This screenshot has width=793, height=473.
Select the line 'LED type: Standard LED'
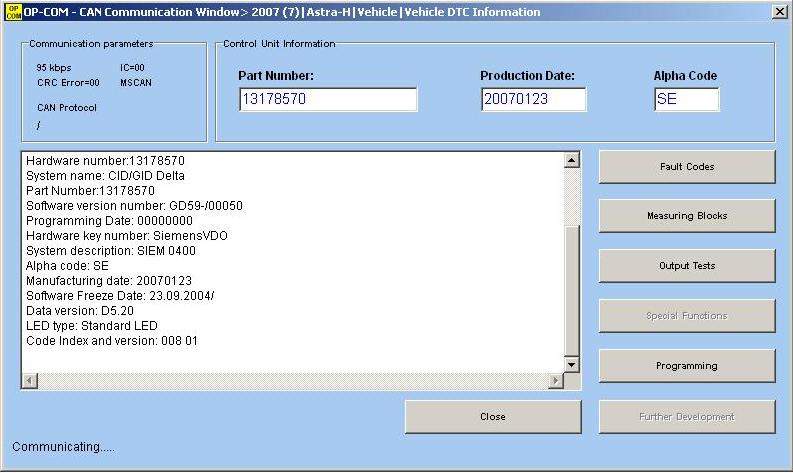point(92,326)
